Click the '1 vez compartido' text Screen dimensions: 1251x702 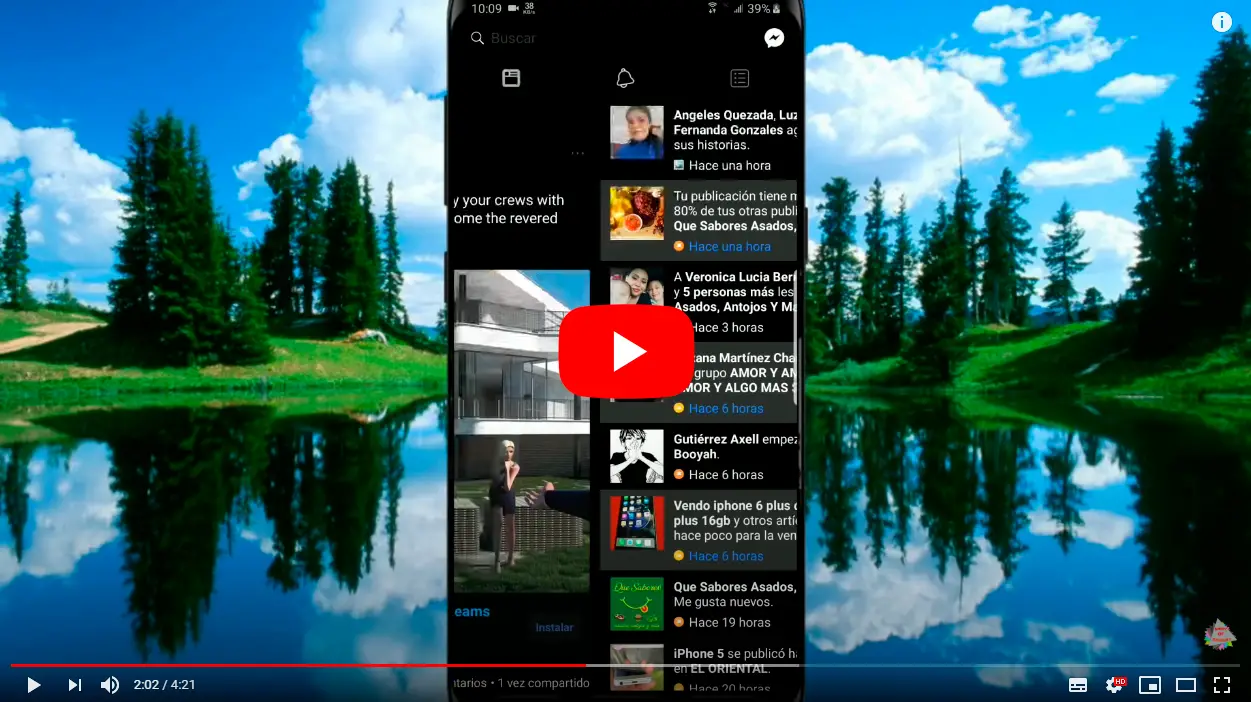(543, 683)
